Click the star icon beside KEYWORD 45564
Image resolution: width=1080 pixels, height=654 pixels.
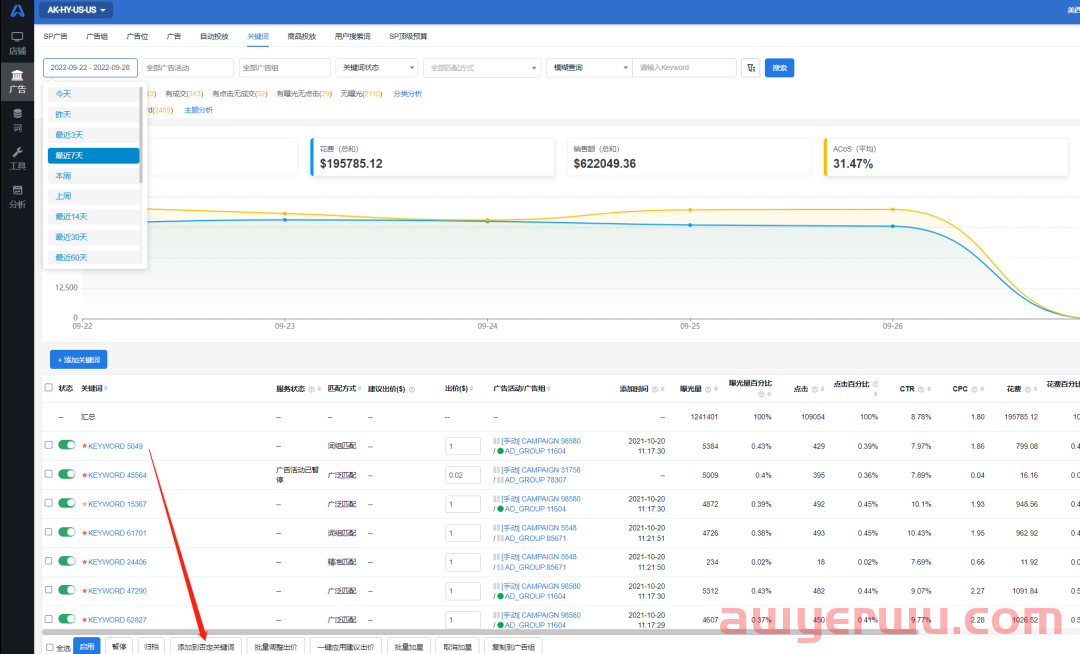click(85, 475)
